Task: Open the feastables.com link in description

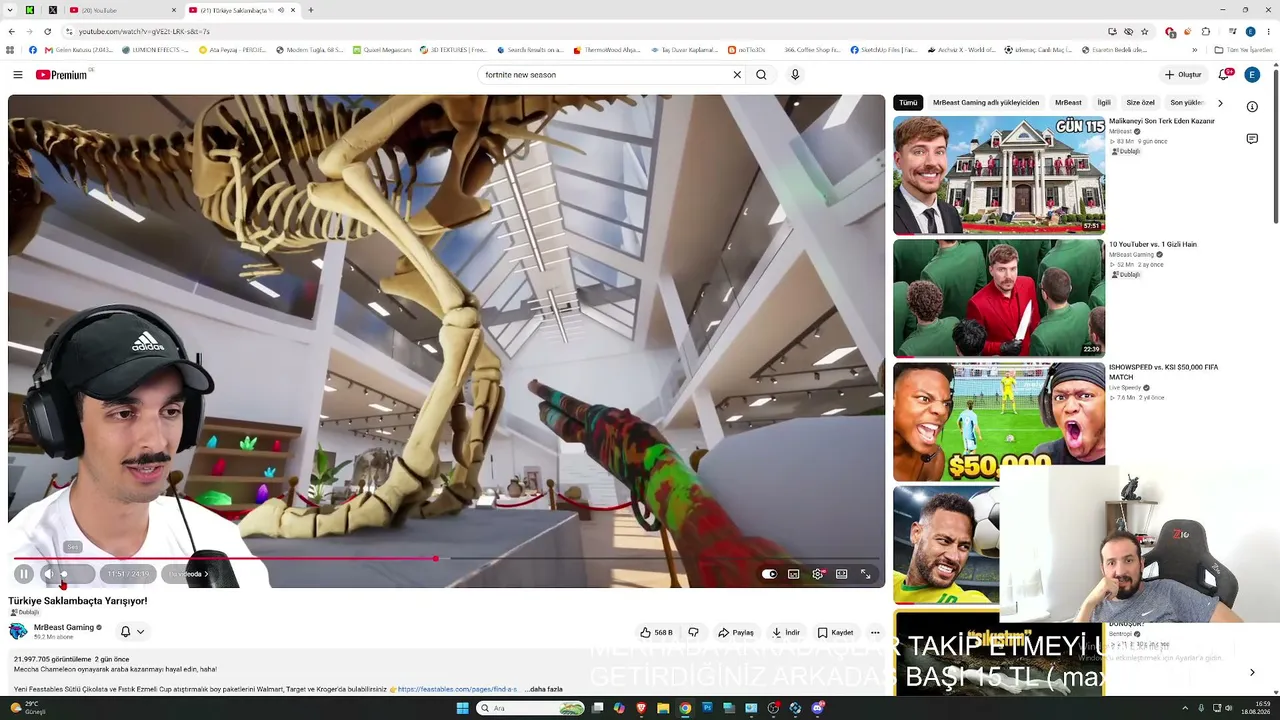Action: [x=457, y=689]
